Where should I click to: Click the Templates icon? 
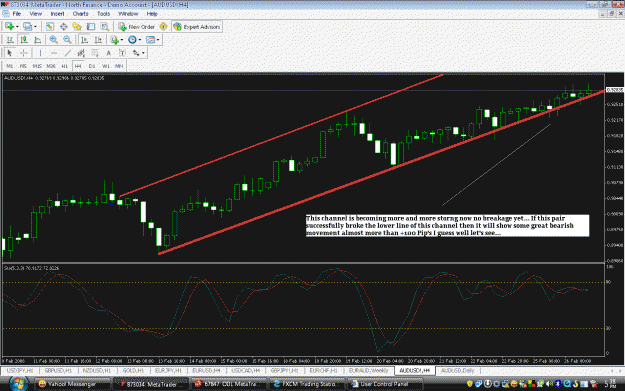pos(150,40)
